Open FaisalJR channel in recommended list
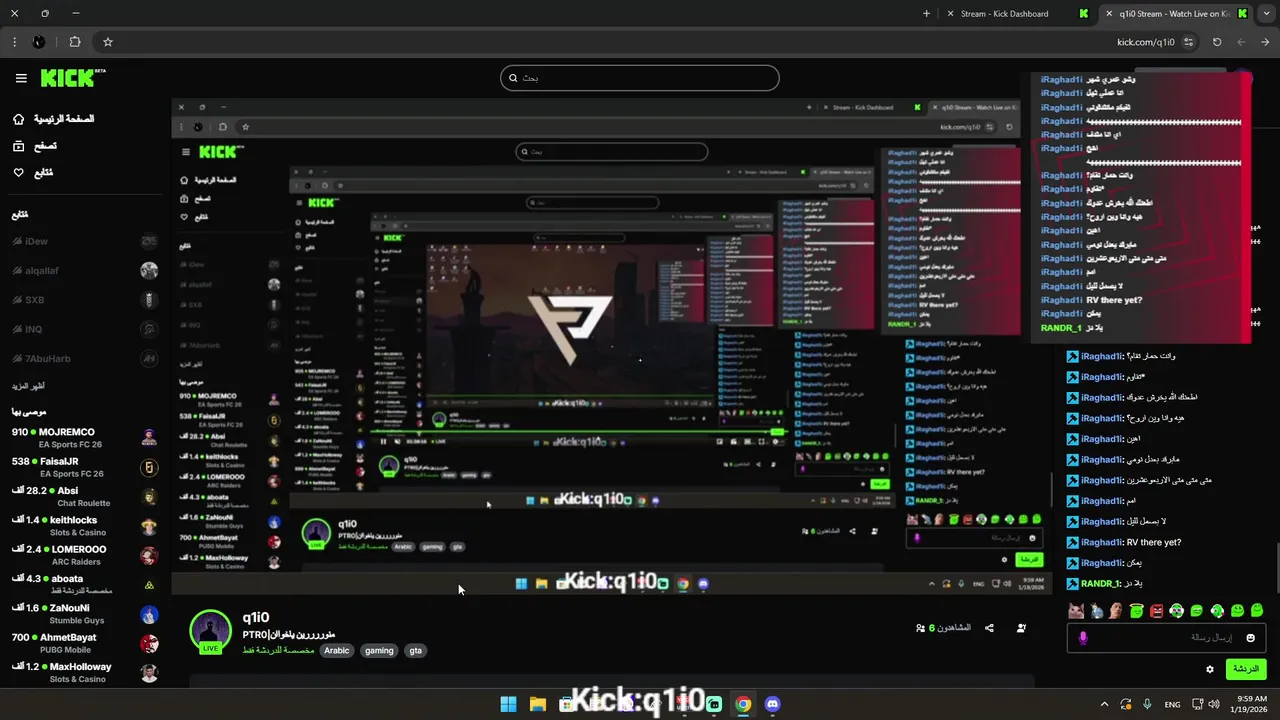 click(x=85, y=467)
